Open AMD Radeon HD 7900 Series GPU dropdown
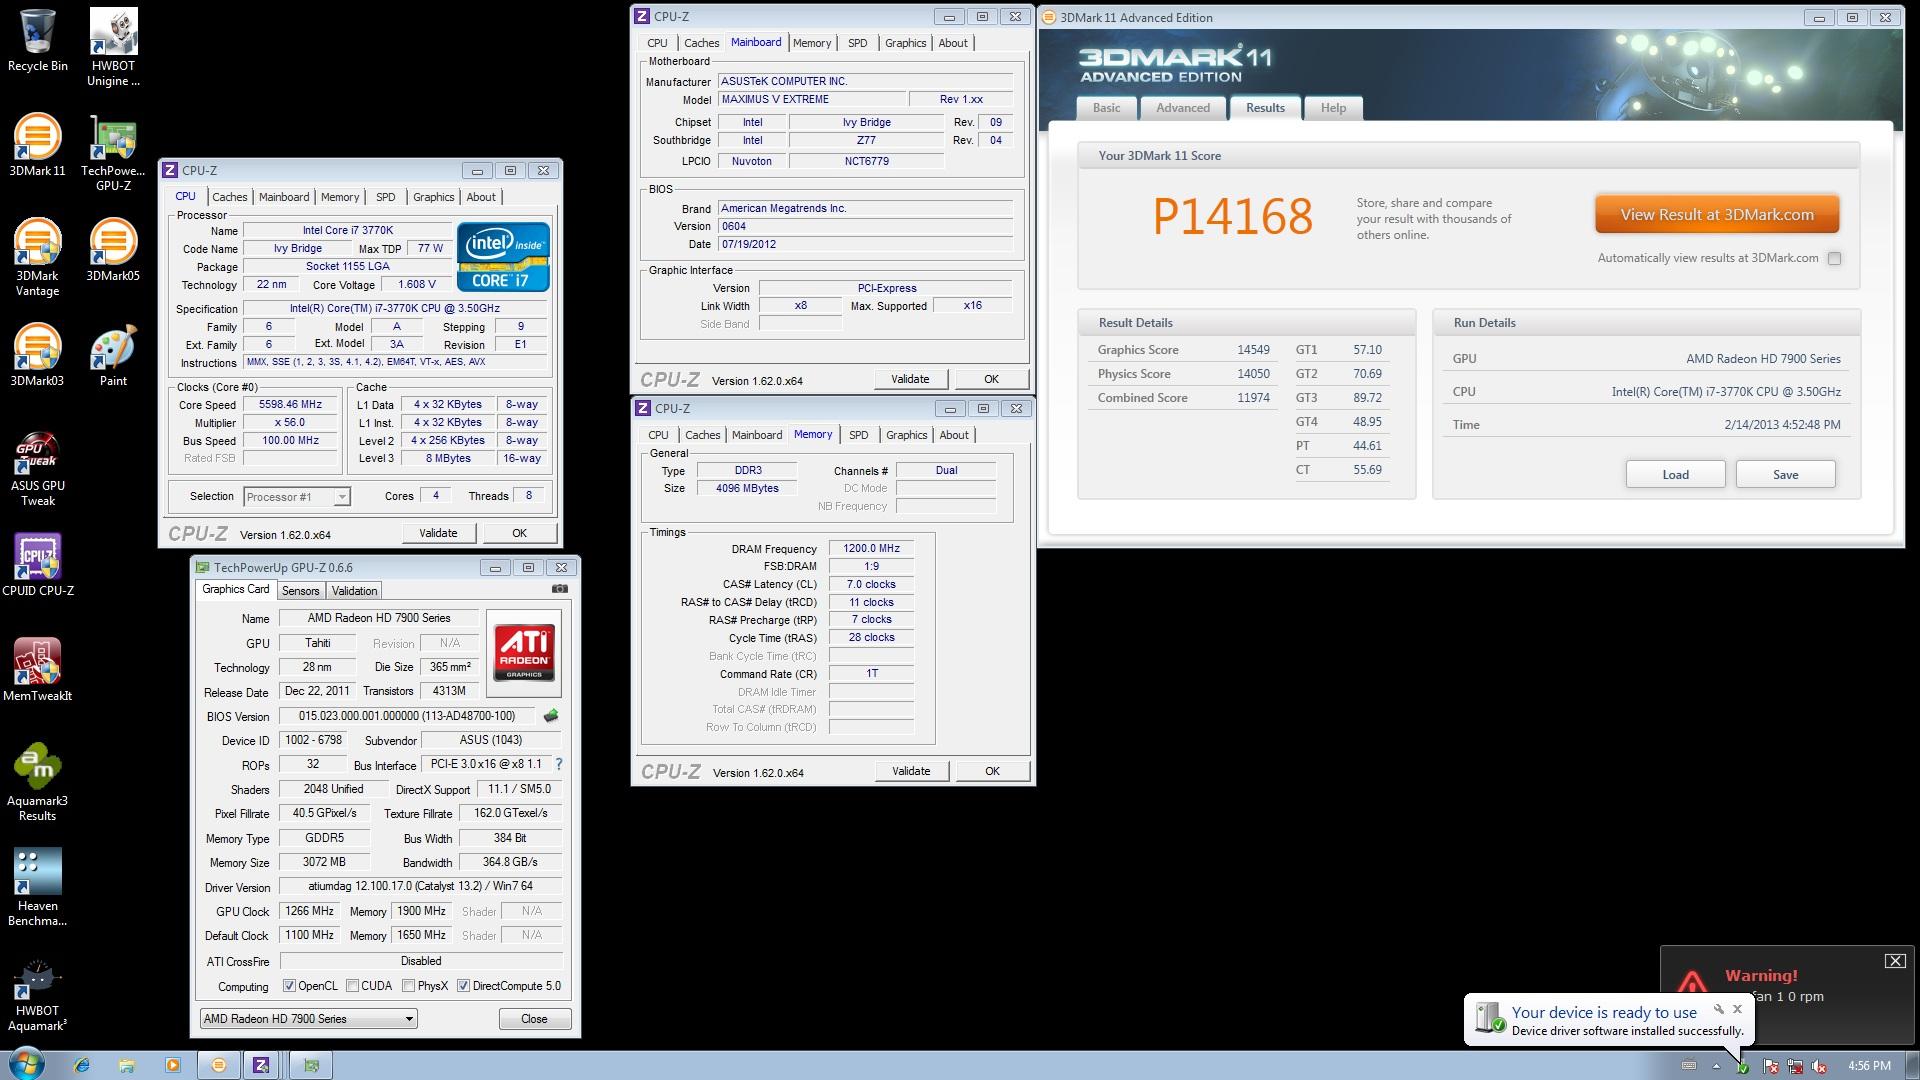 pos(308,1019)
